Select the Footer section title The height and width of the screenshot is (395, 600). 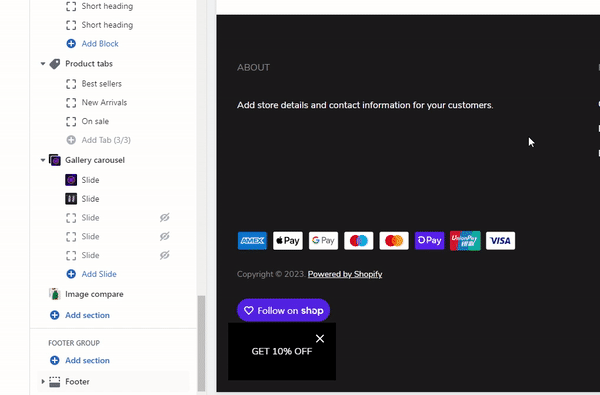(77, 382)
